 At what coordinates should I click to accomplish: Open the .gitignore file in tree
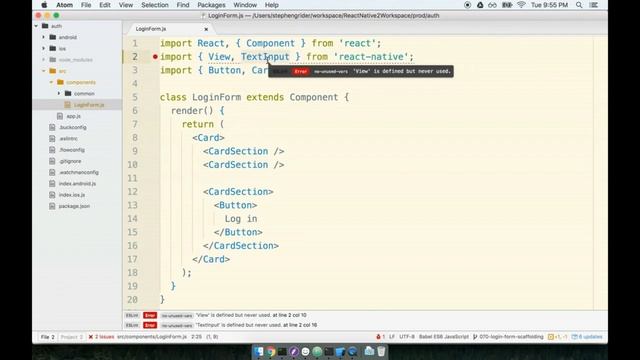click(x=70, y=161)
